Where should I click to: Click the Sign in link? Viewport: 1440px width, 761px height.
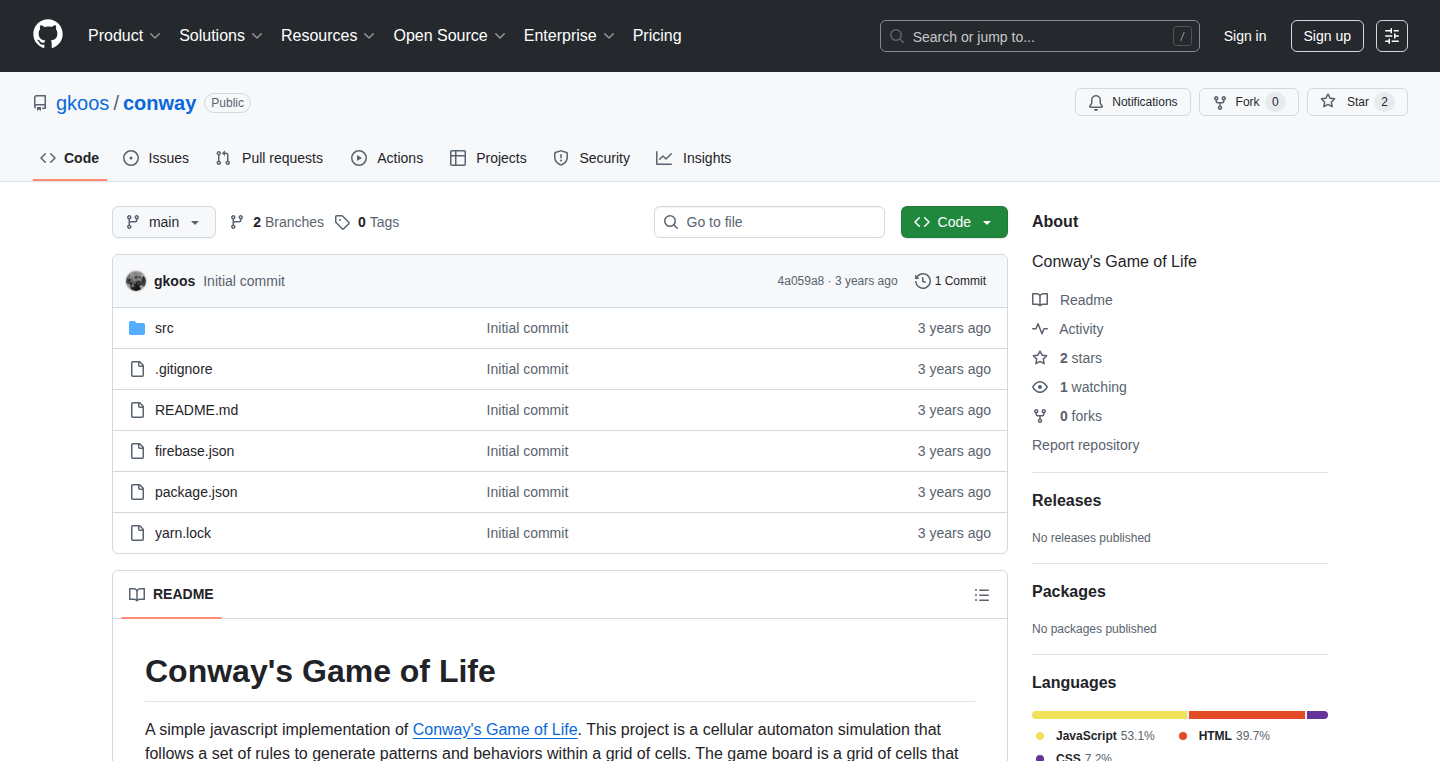tap(1245, 36)
